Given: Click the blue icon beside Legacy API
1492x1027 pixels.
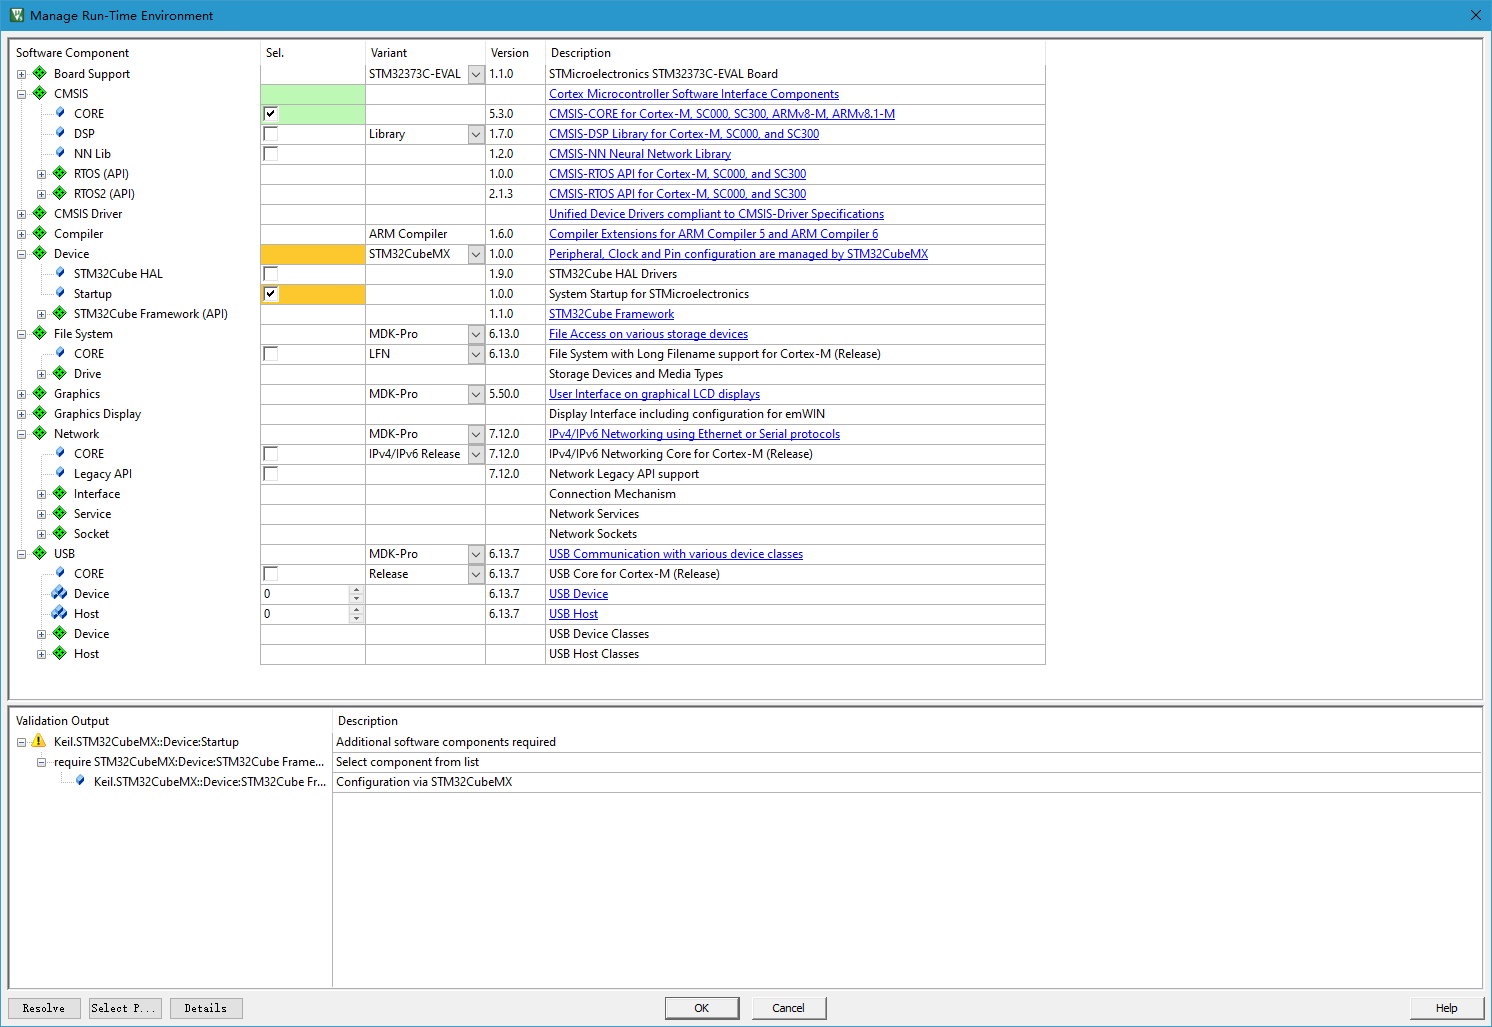Looking at the screenshot, I should [60, 472].
